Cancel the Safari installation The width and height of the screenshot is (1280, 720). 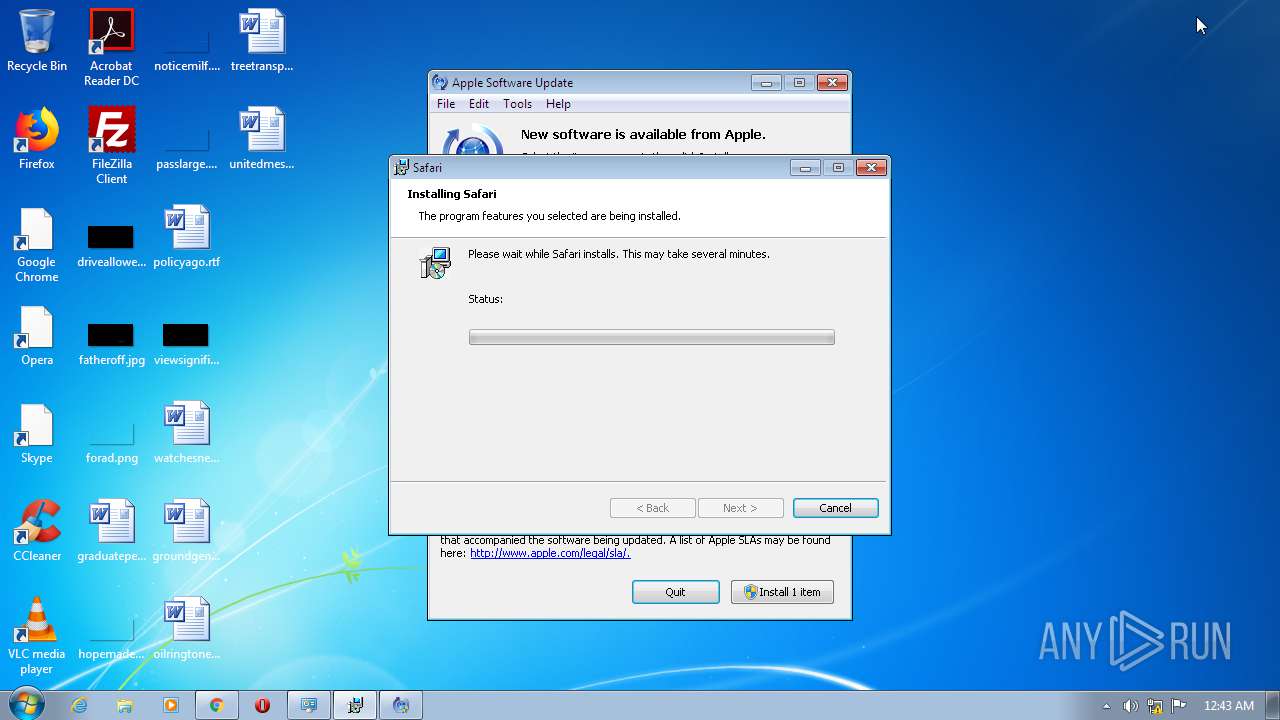(835, 508)
